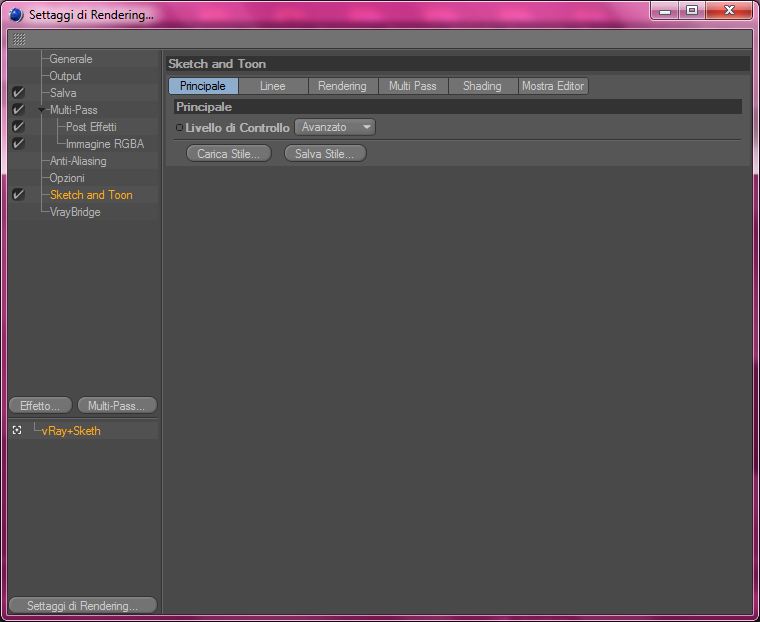The height and width of the screenshot is (622, 760).
Task: Select Immagine RGBA in the tree
Action: point(105,144)
